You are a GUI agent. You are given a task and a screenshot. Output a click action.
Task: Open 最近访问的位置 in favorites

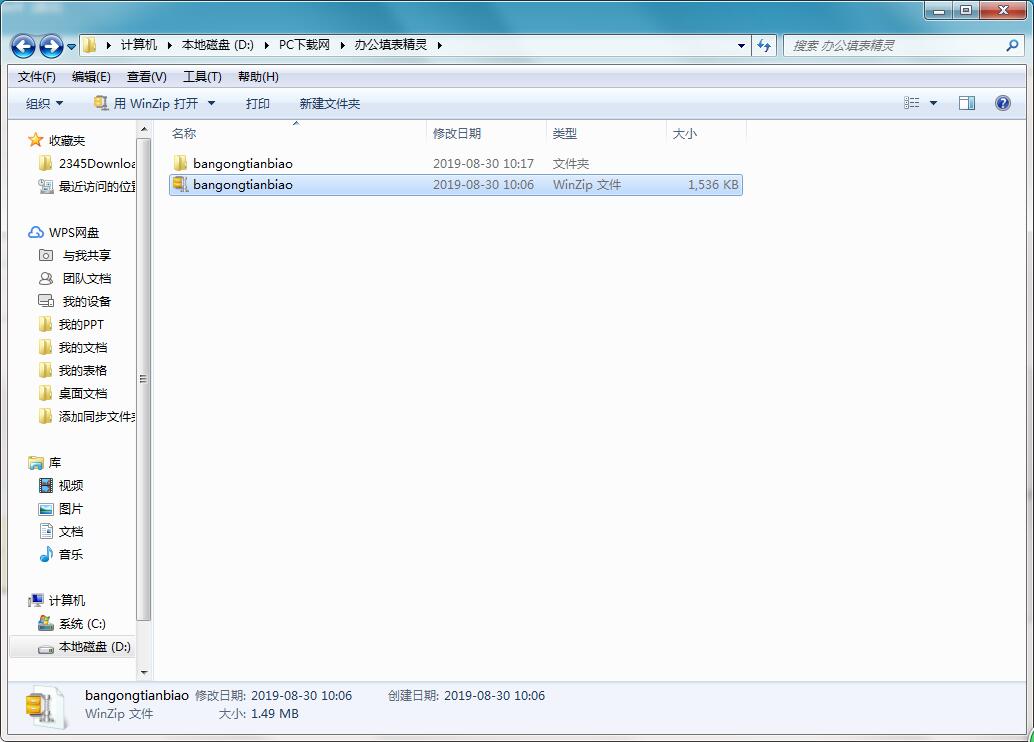coord(86,187)
